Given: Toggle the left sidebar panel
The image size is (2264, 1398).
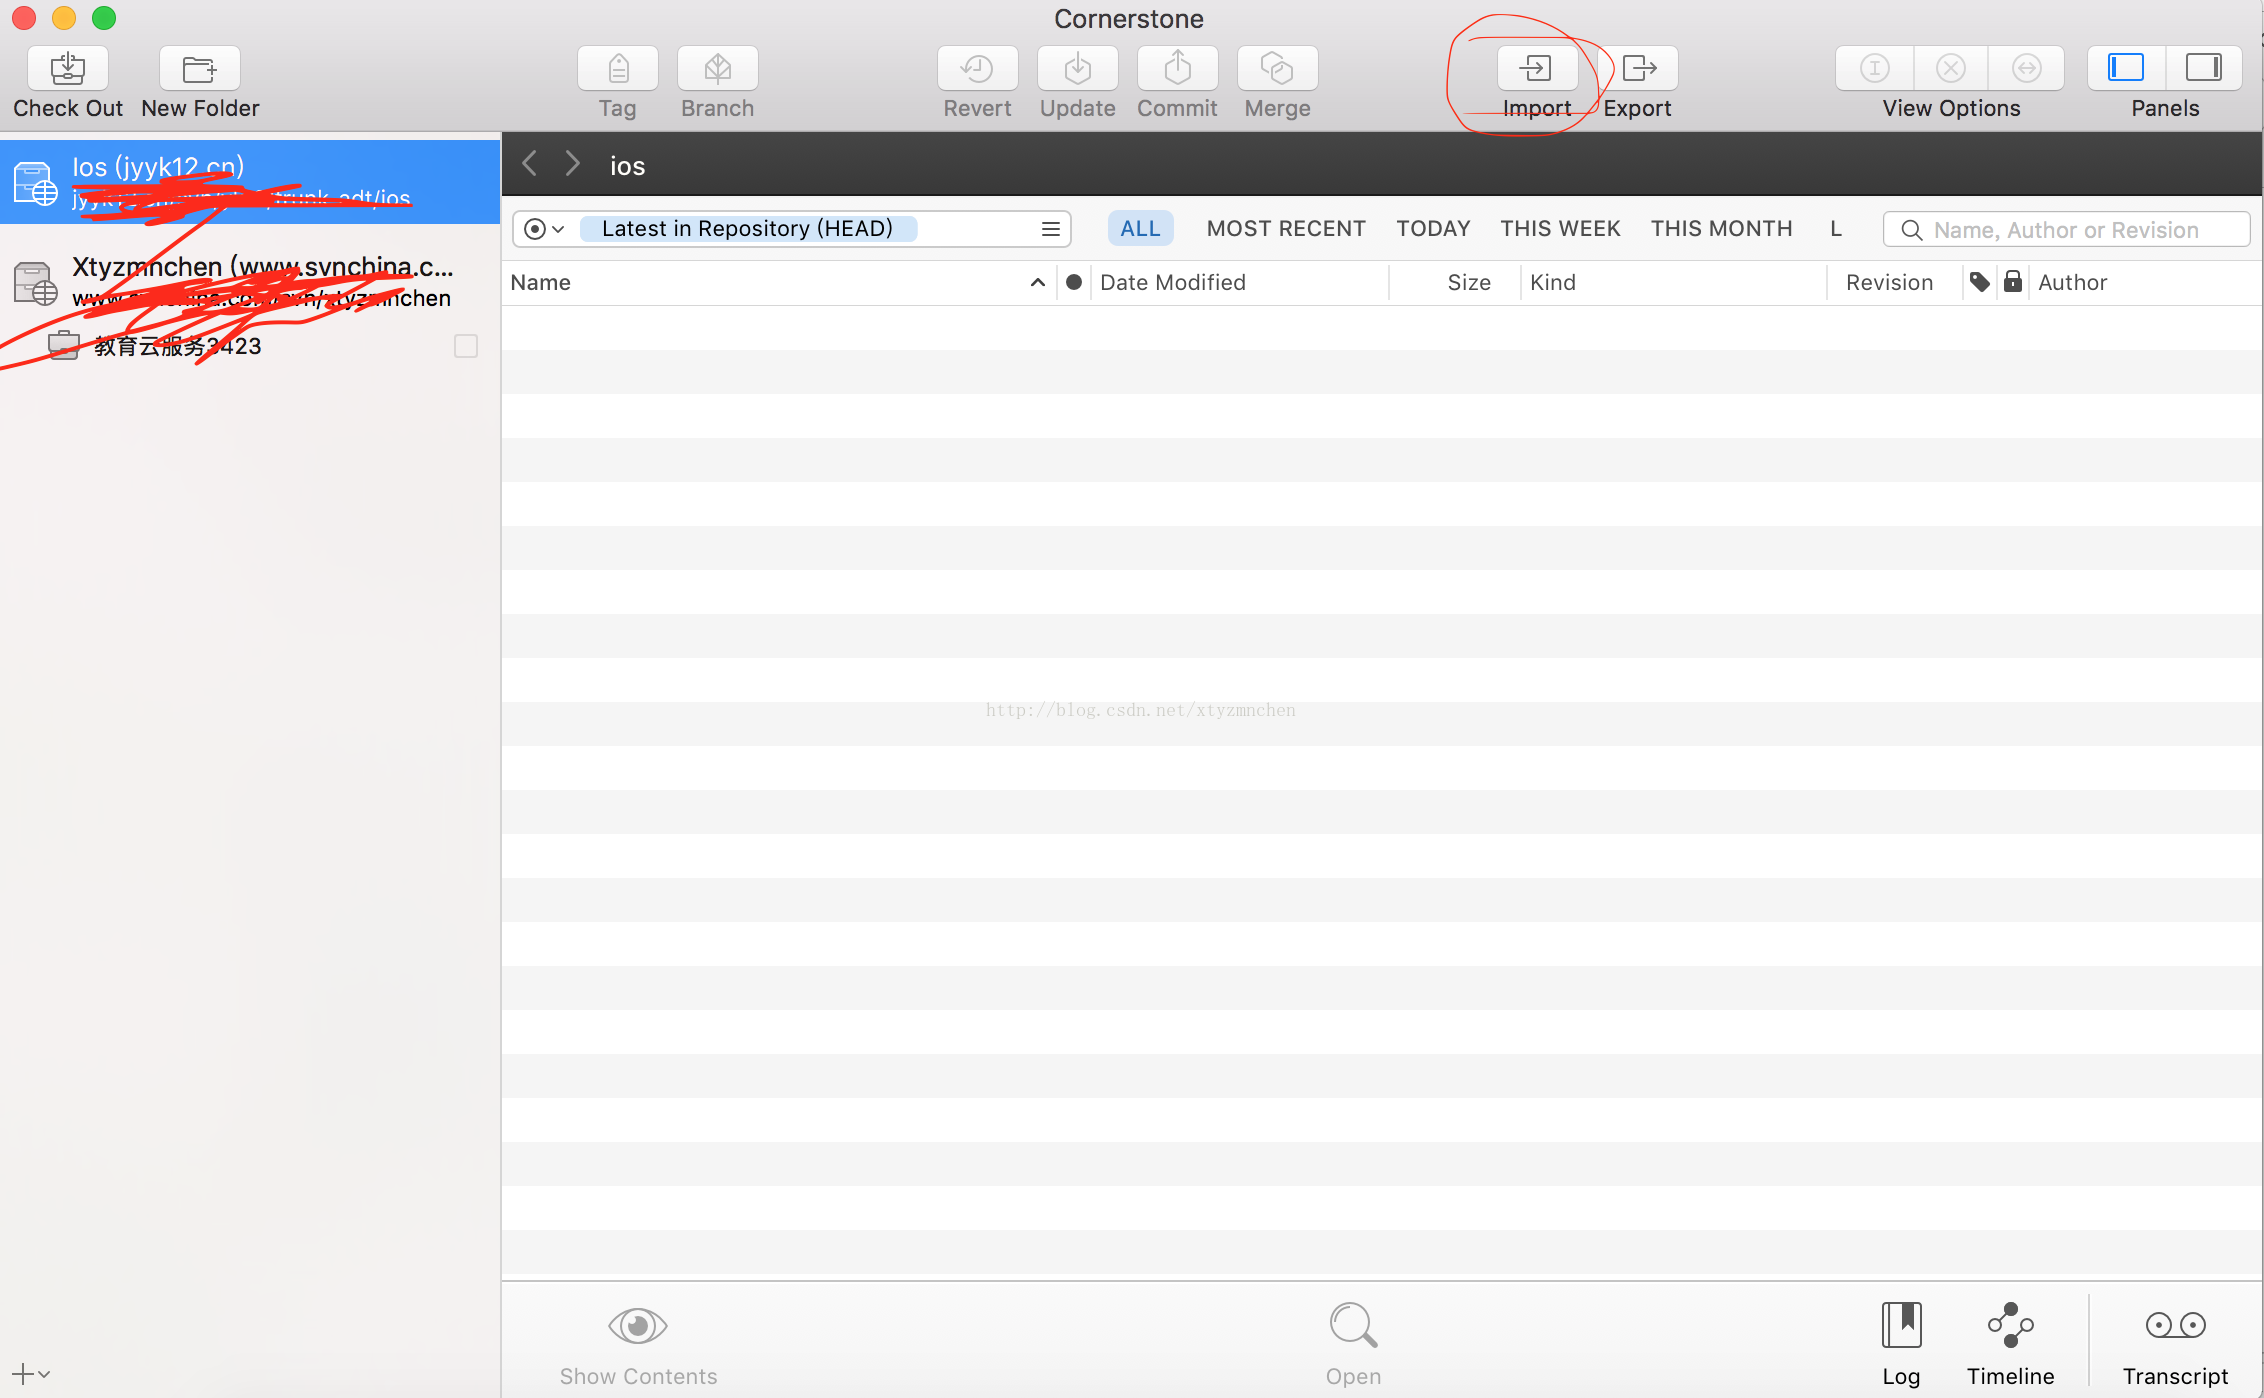Looking at the screenshot, I should tap(2126, 68).
